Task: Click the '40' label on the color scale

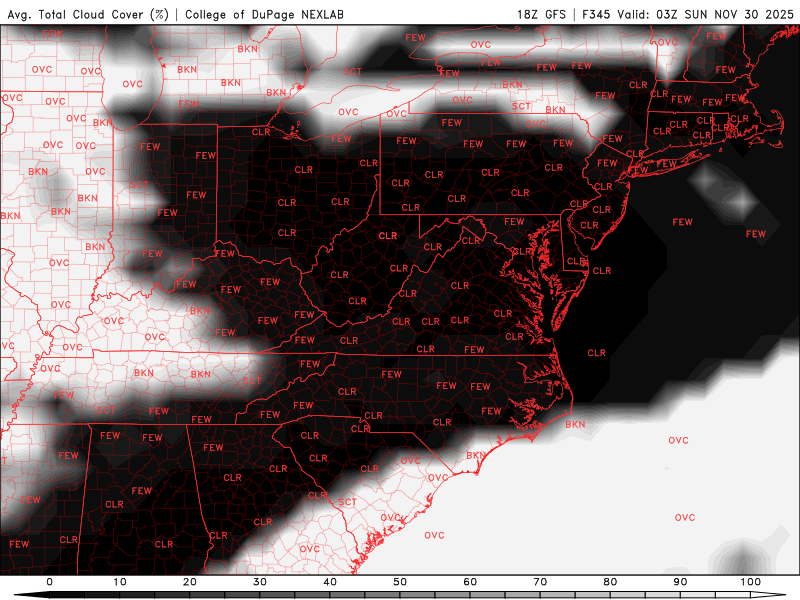Action: pyautogui.click(x=330, y=582)
